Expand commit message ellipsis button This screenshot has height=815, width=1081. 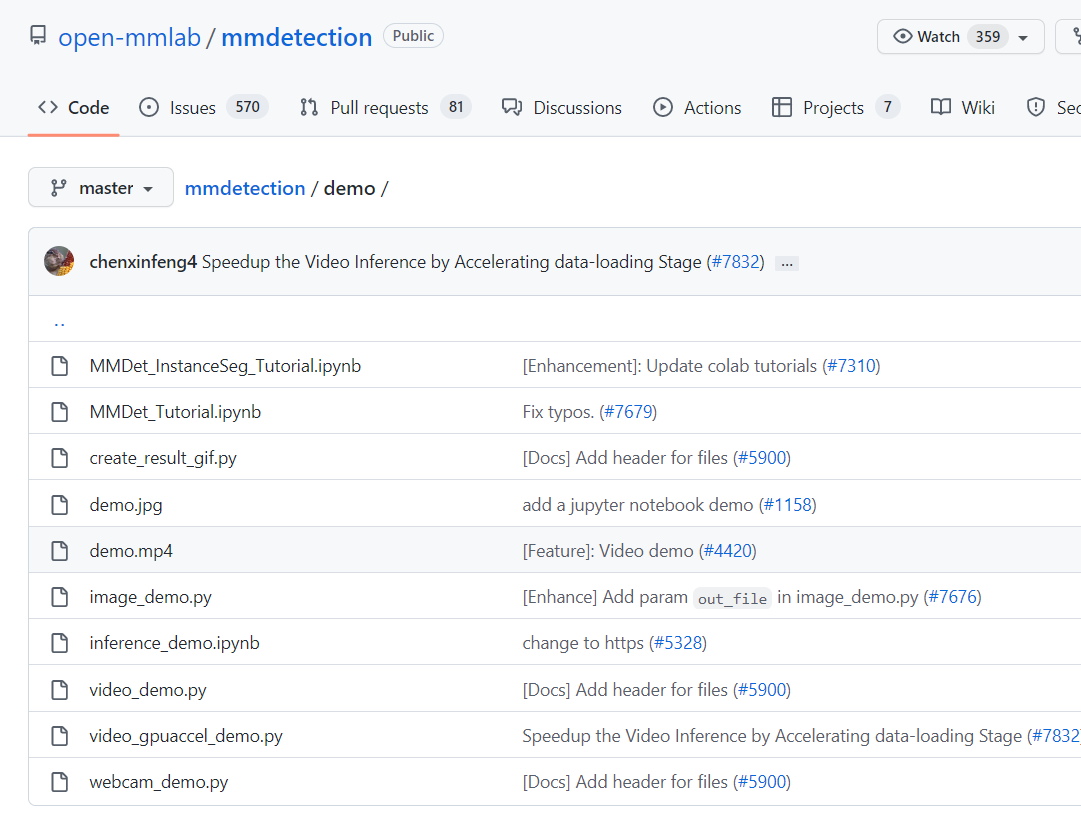pos(787,263)
